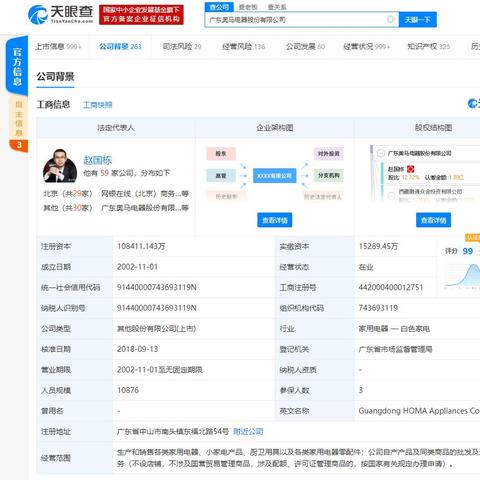Click industry value 家用电器 — 白色家电
The width and height of the screenshot is (480, 480).
click(394, 329)
